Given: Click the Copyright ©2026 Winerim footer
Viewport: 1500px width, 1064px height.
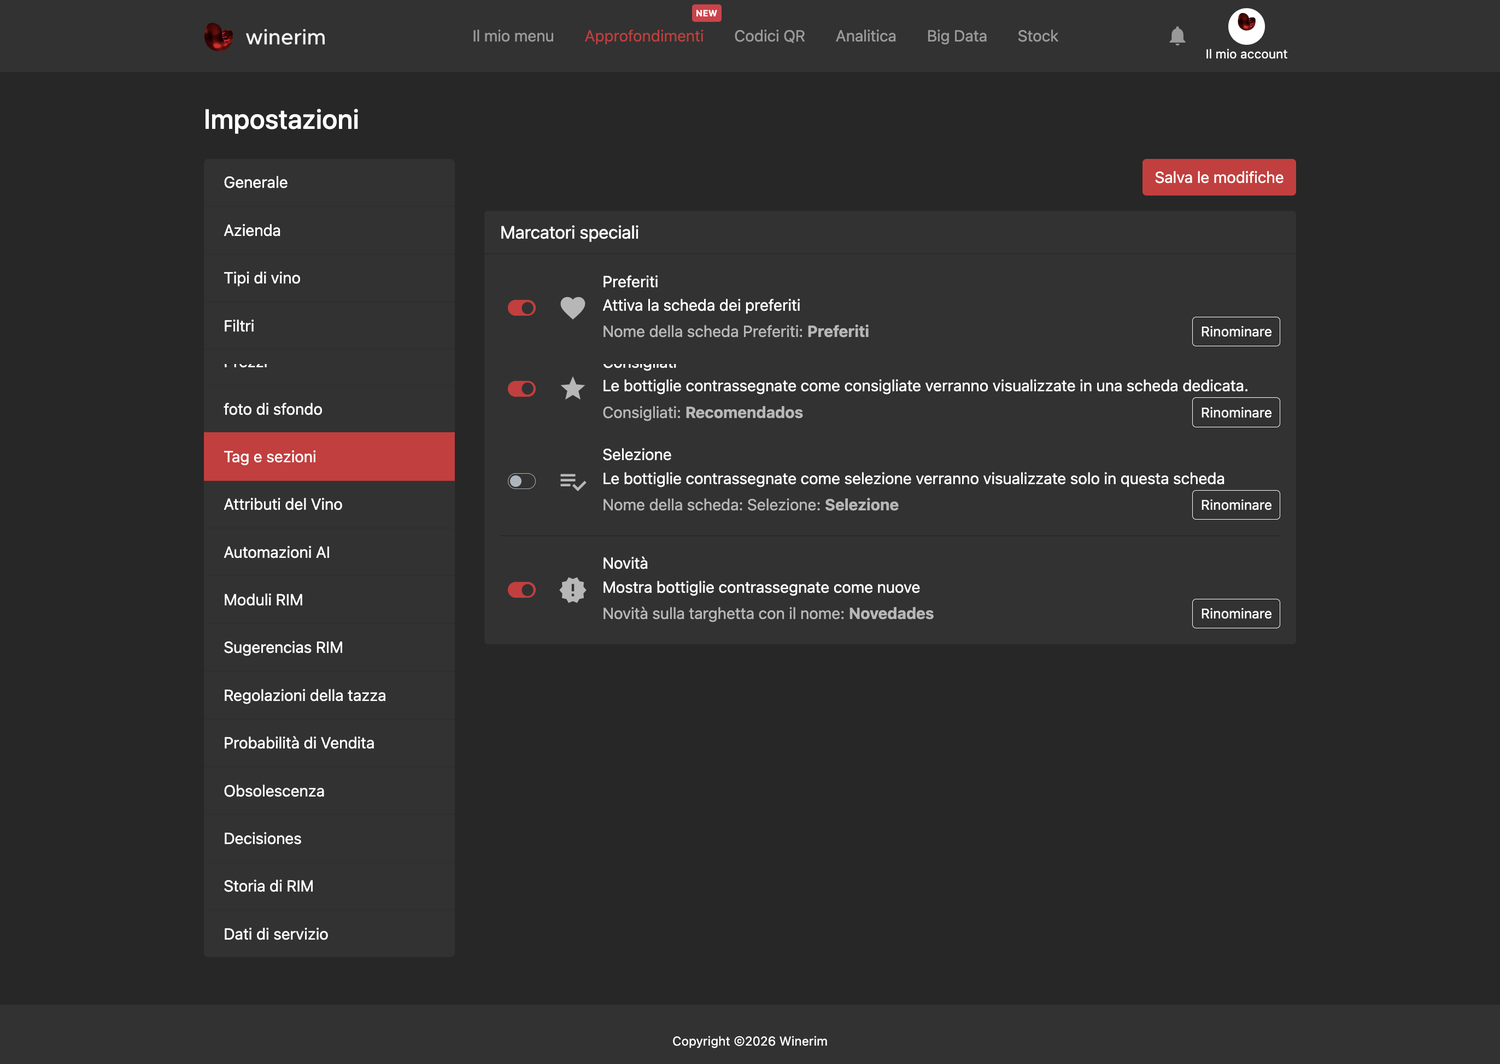Looking at the screenshot, I should [x=750, y=1041].
